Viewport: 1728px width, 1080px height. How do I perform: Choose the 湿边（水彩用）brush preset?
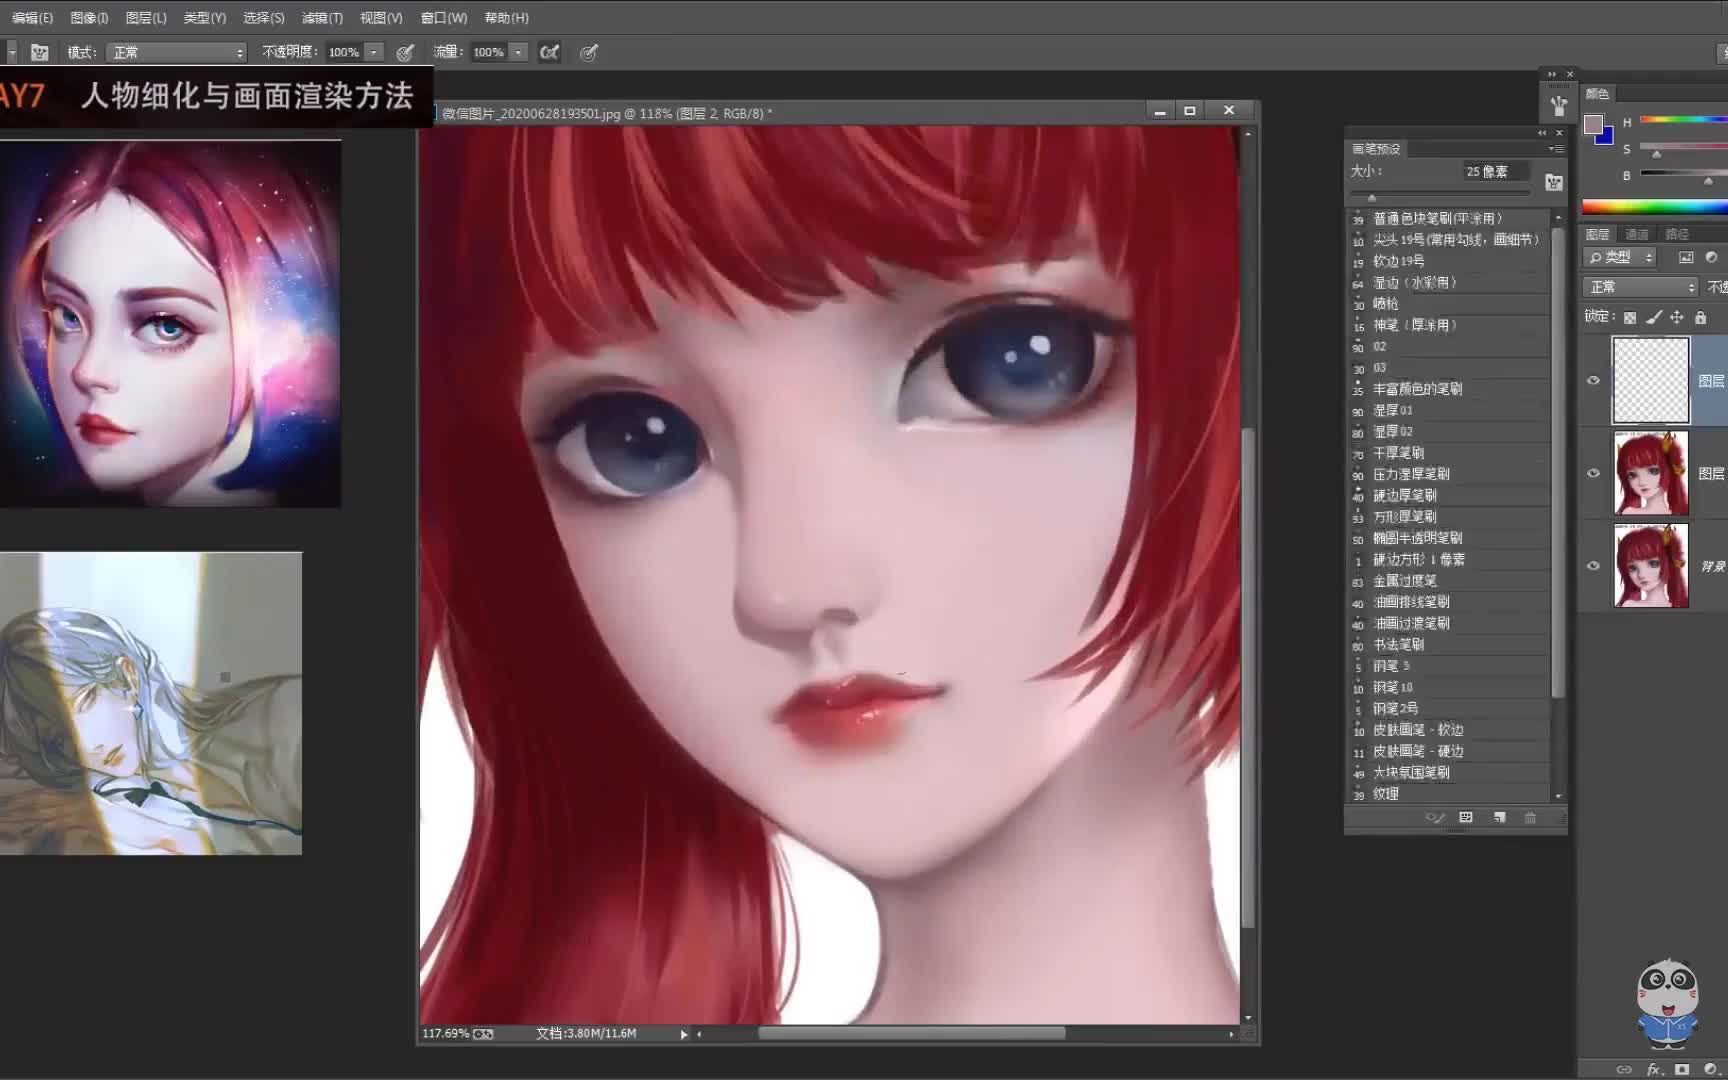click(x=1448, y=283)
